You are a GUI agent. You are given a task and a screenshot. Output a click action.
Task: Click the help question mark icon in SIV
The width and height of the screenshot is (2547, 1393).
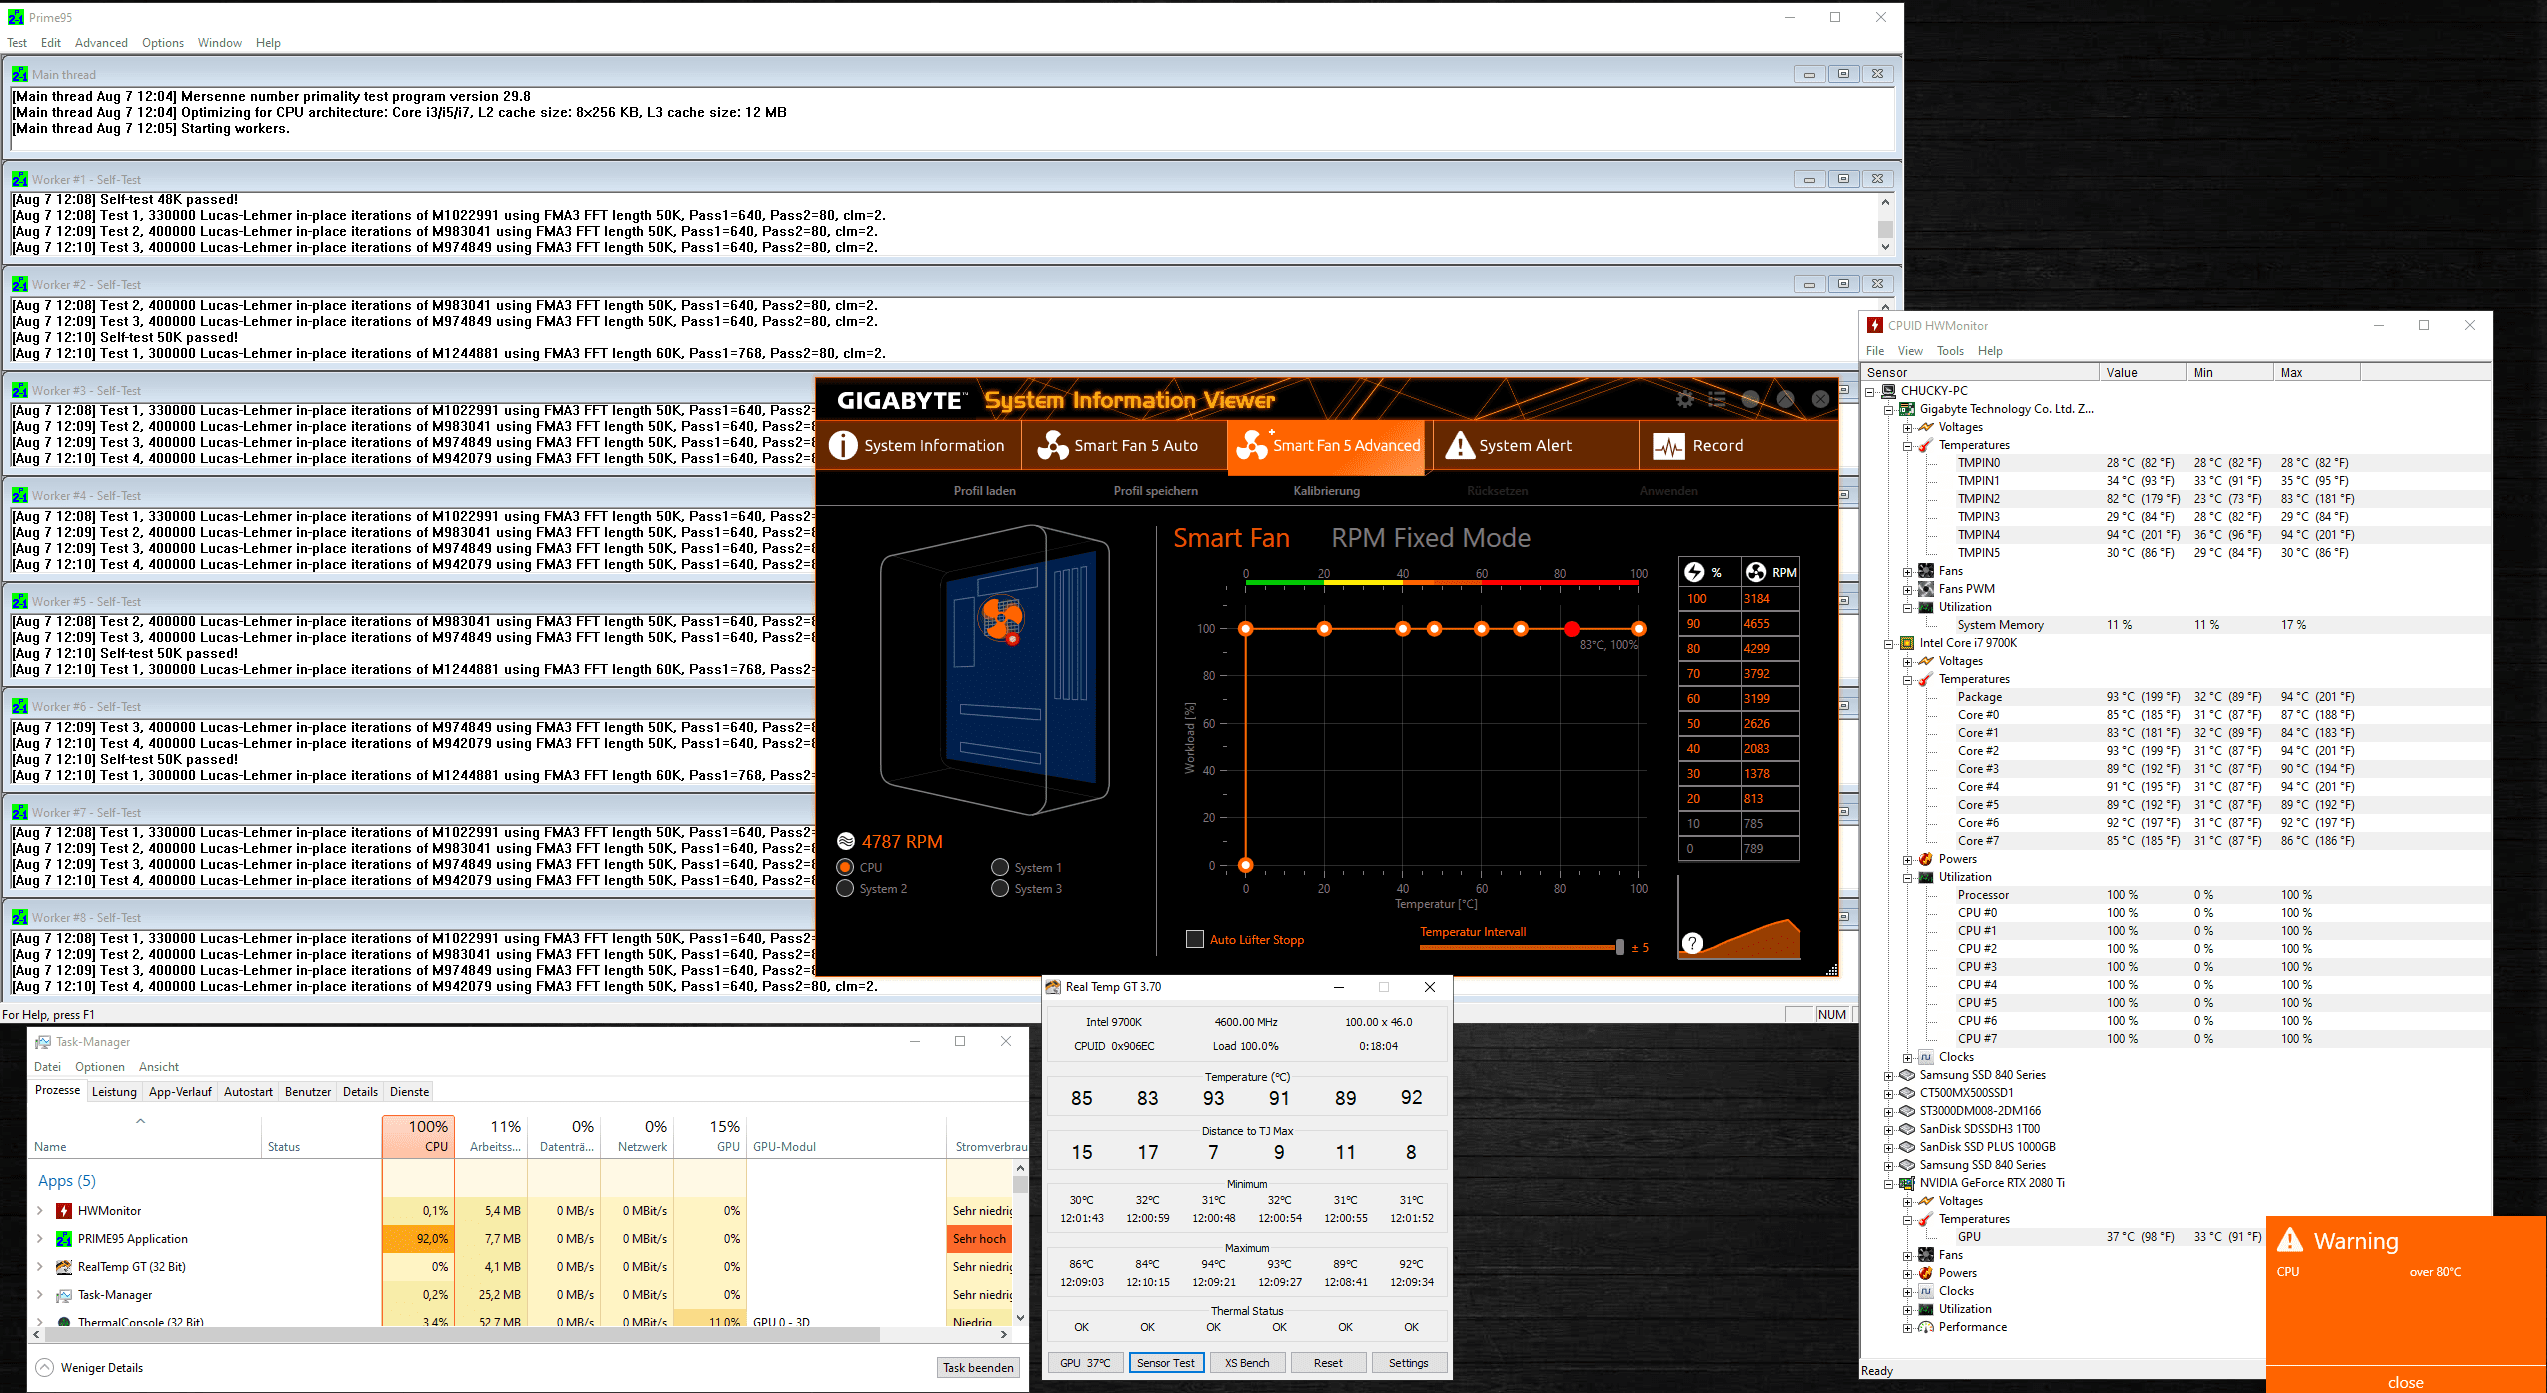tap(1692, 942)
